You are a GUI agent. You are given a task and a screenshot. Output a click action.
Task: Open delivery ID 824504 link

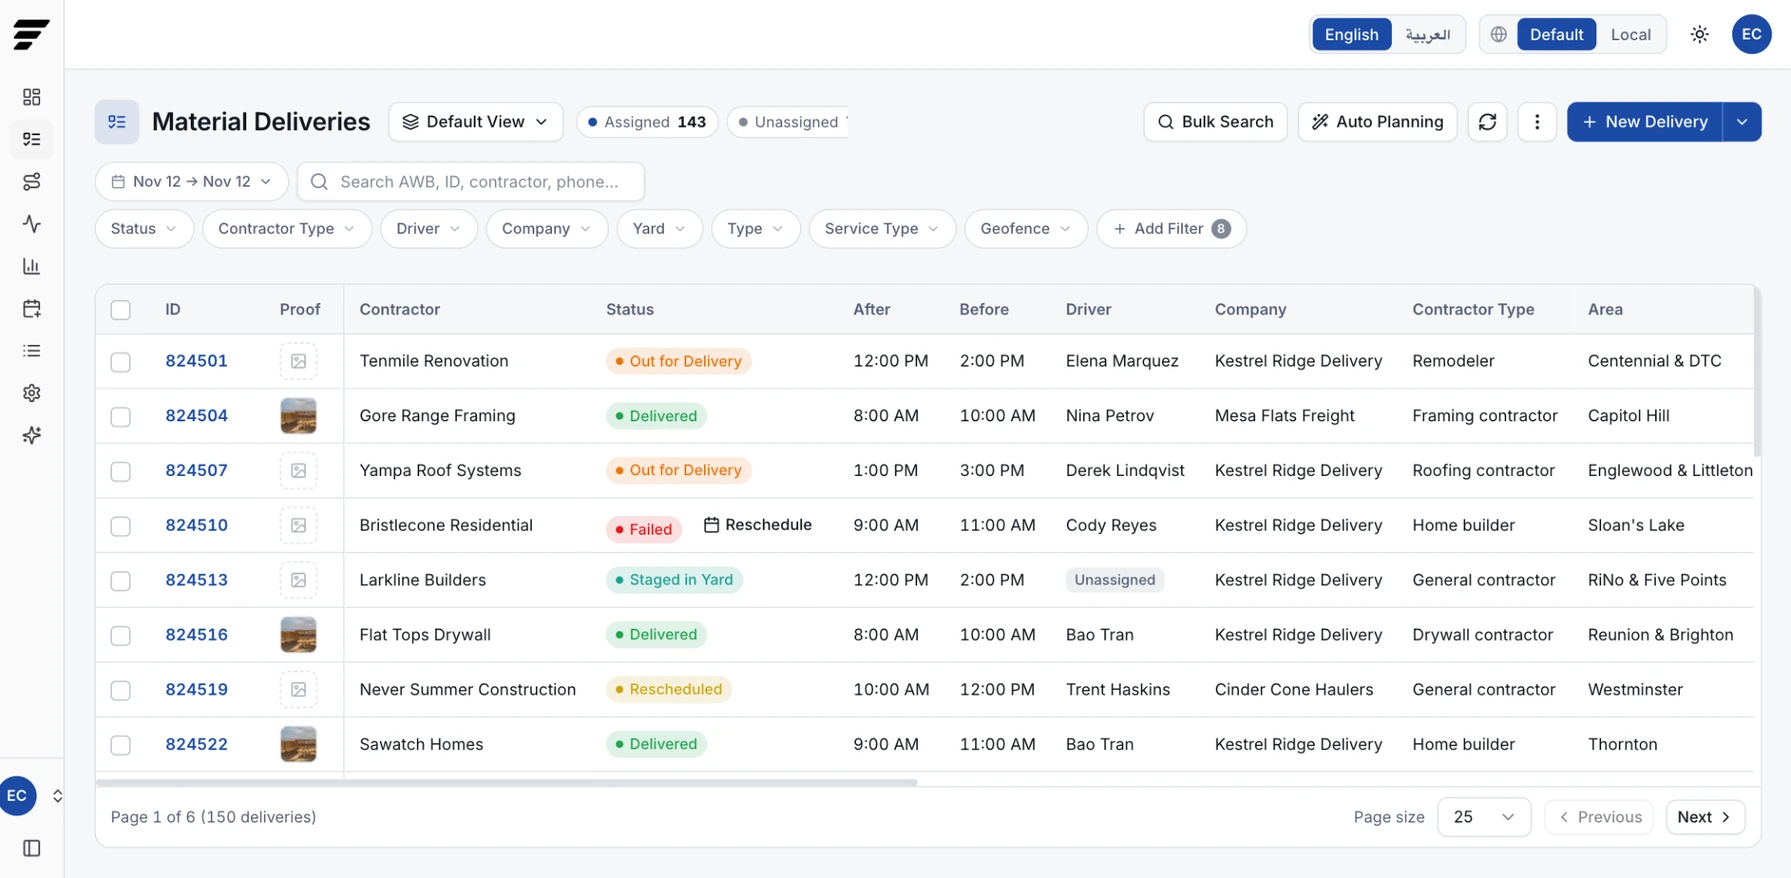coord(196,416)
